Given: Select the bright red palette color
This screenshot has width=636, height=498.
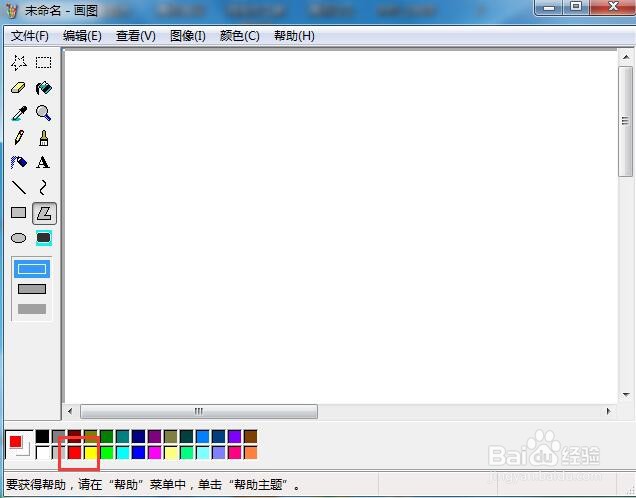Looking at the screenshot, I should pyautogui.click(x=74, y=452).
